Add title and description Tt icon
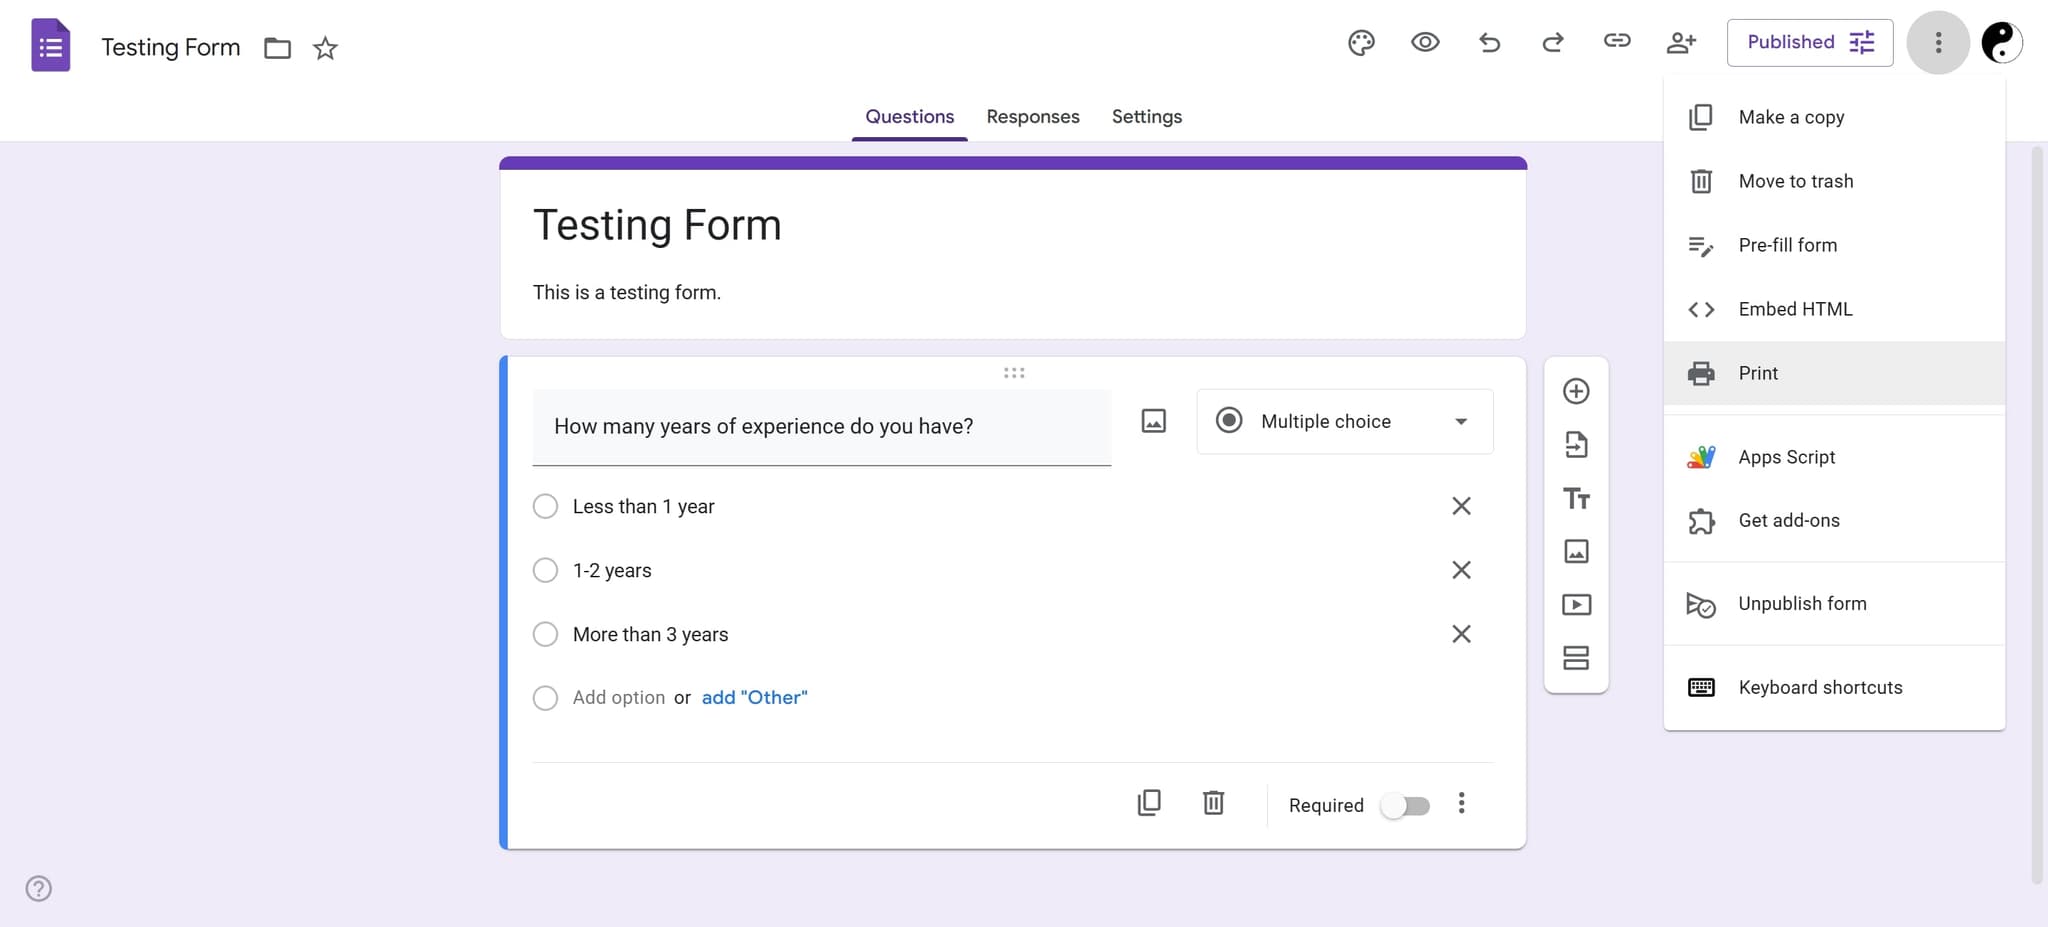This screenshot has width=2048, height=927. click(1576, 498)
